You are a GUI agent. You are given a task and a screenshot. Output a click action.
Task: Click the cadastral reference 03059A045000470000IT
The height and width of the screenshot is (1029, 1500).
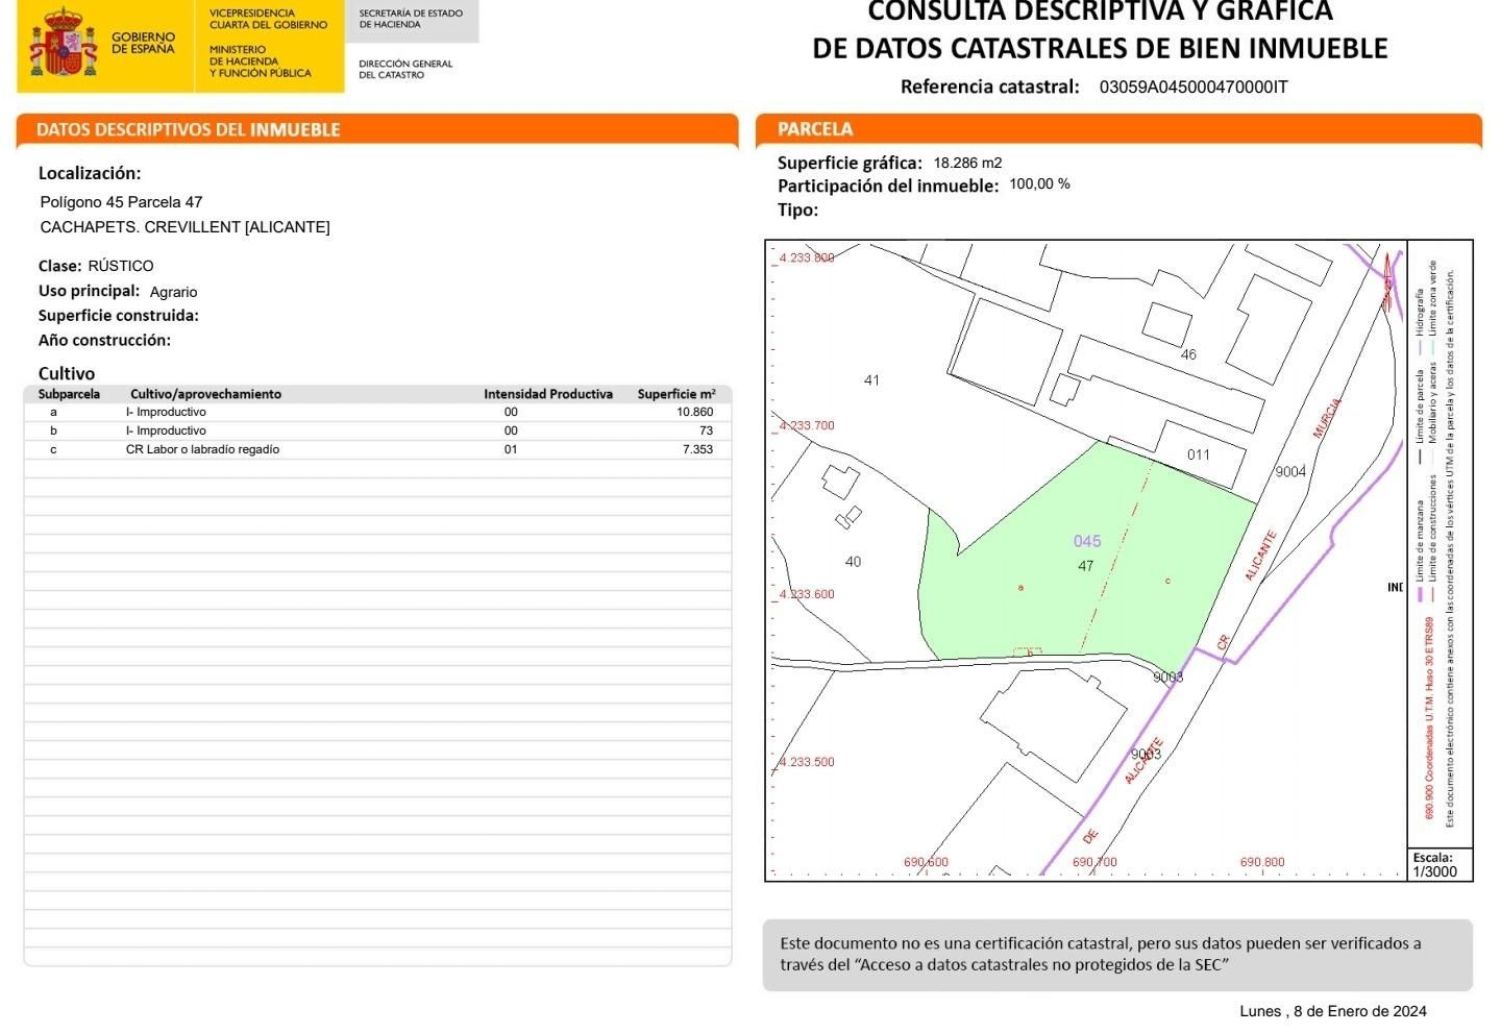pos(1193,87)
